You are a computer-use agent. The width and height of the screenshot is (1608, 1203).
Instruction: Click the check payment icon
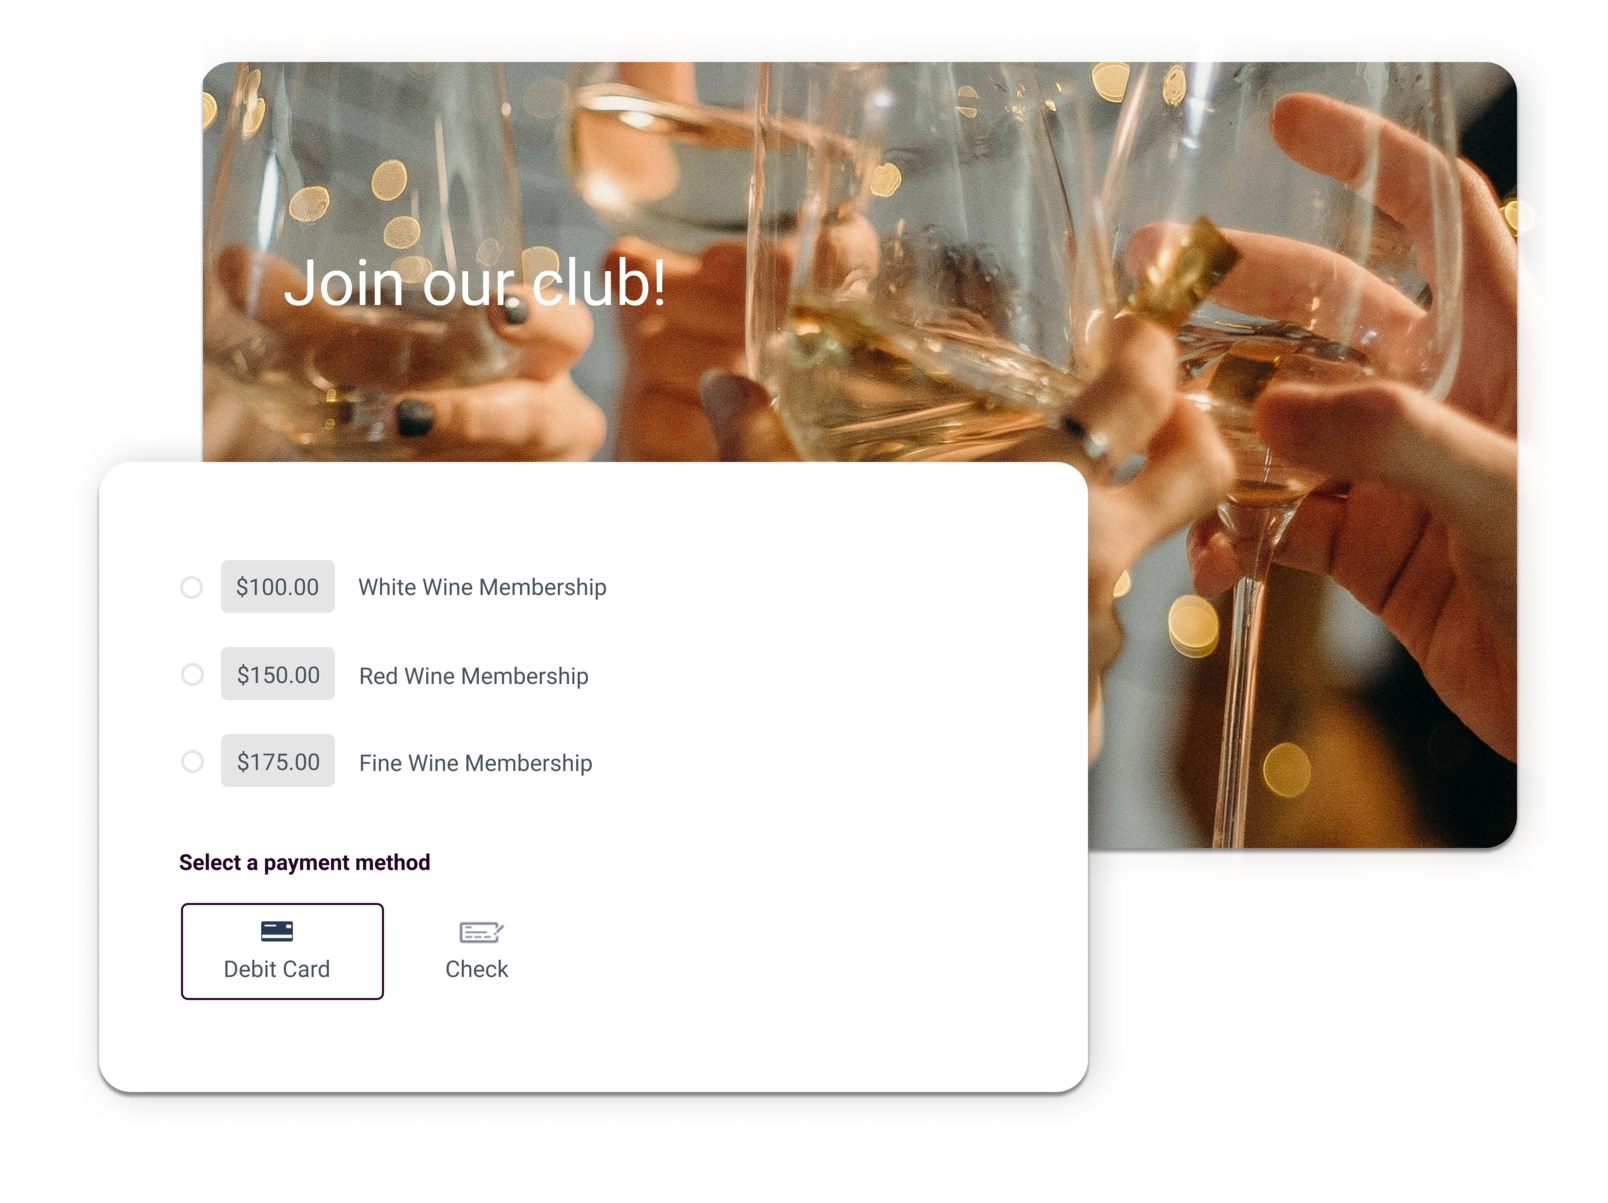coord(480,932)
